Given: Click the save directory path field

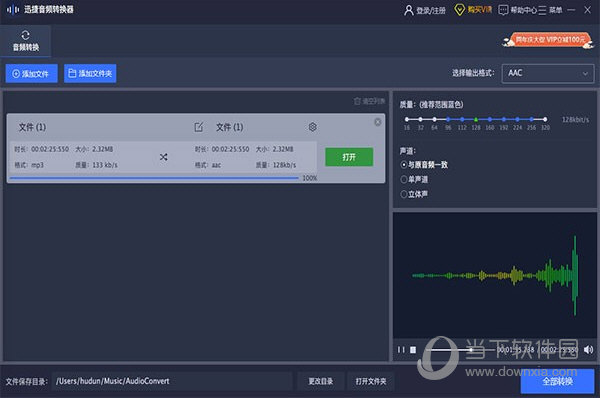Looking at the screenshot, I should (172, 381).
